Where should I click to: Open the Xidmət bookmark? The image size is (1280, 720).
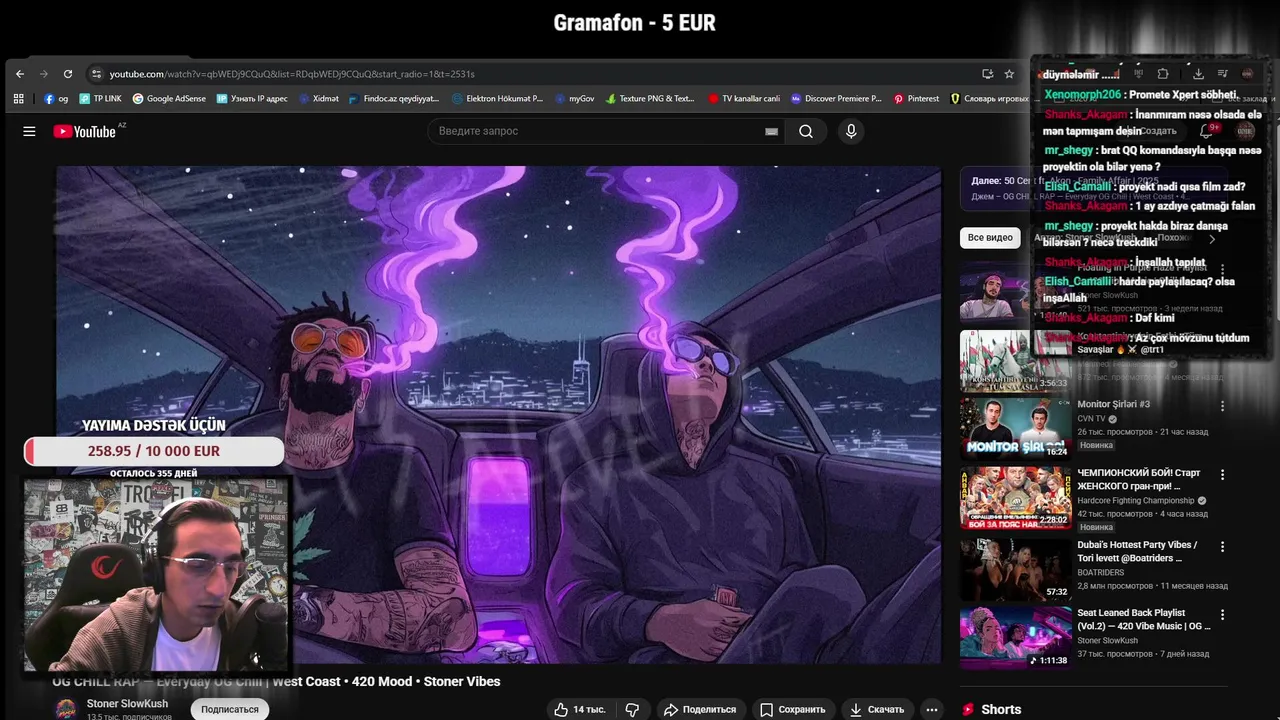coord(318,99)
